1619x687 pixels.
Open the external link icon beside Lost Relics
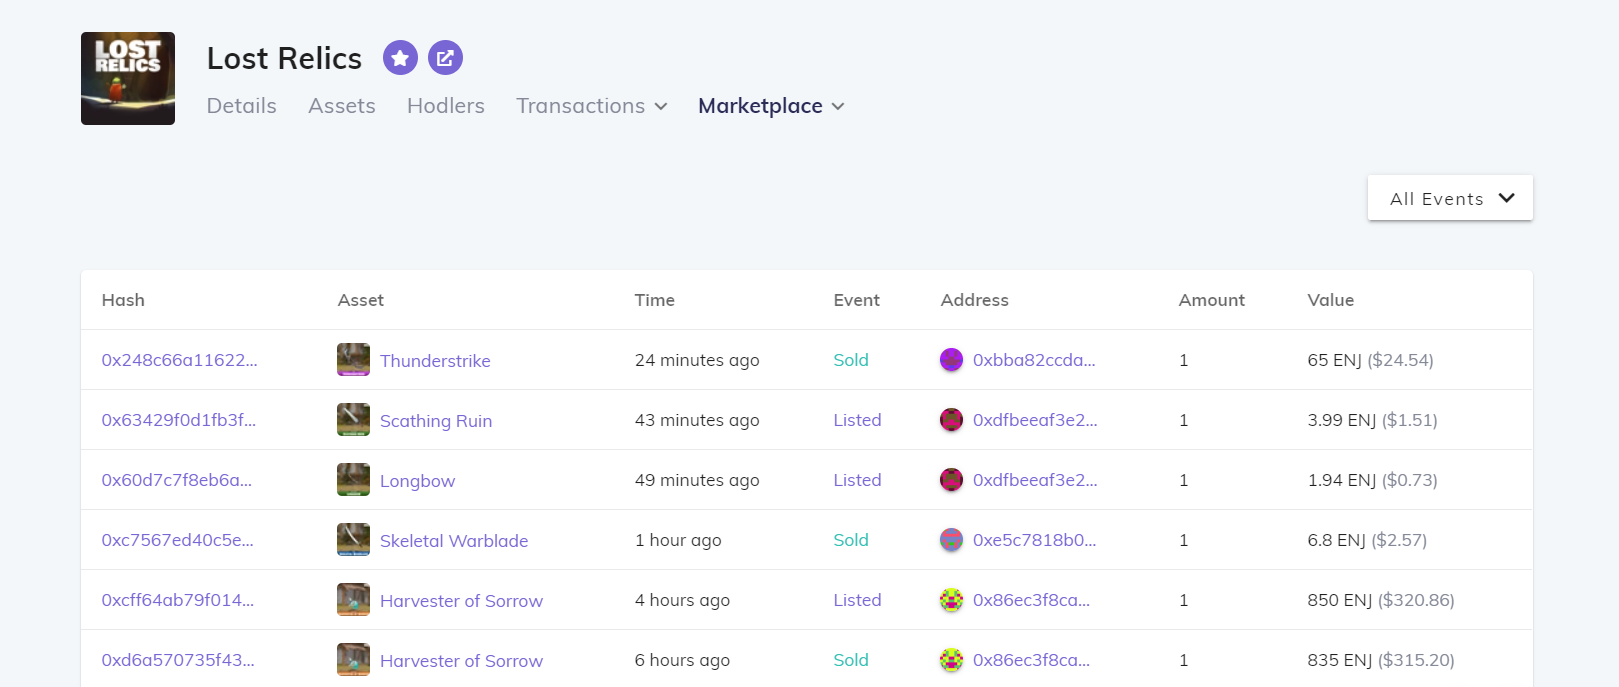[445, 58]
